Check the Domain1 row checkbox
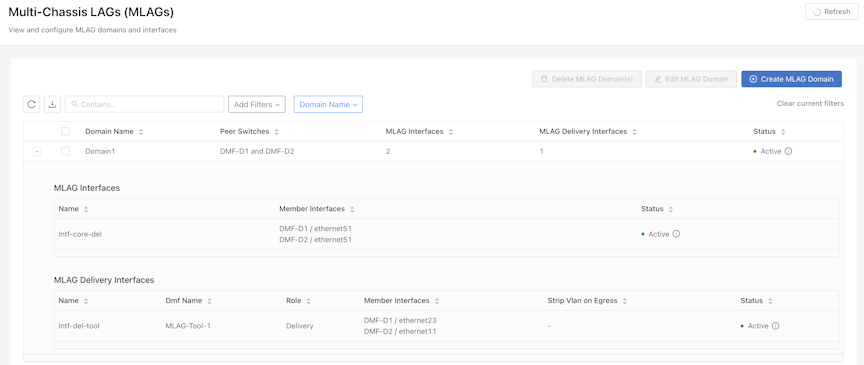The width and height of the screenshot is (864, 365). click(66, 151)
